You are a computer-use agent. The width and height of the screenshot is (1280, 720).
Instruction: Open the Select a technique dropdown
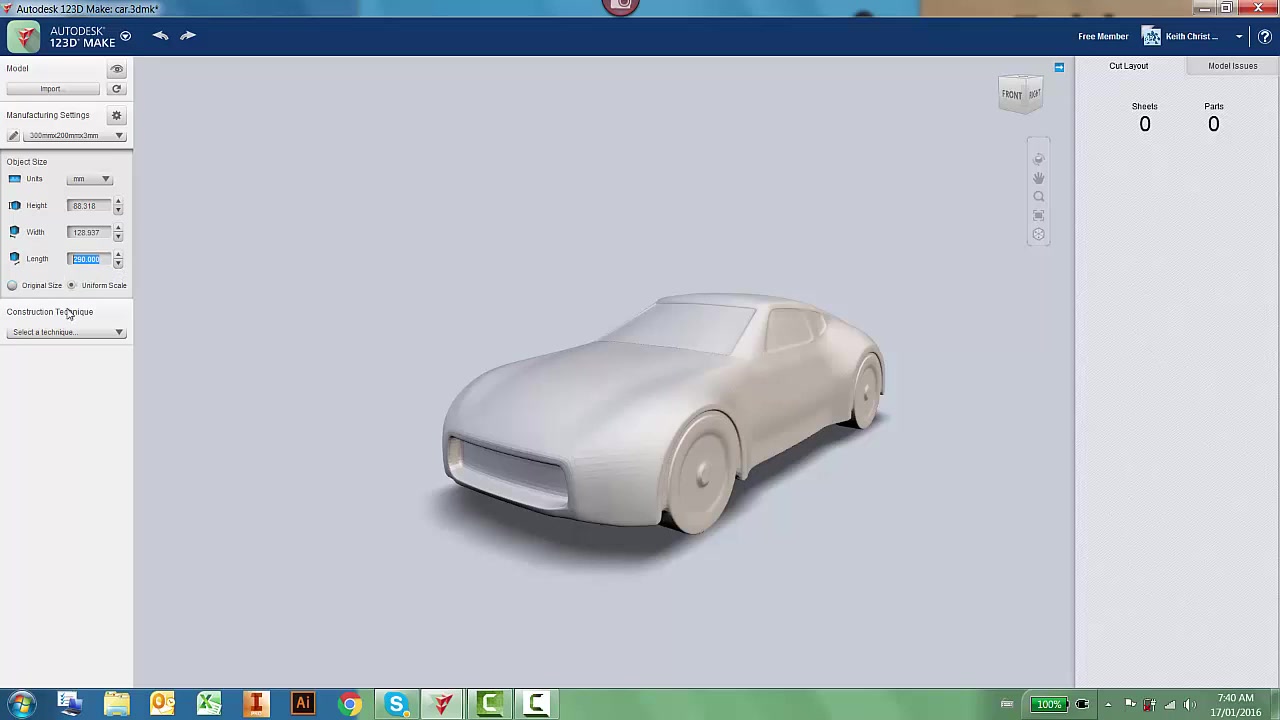coord(65,331)
